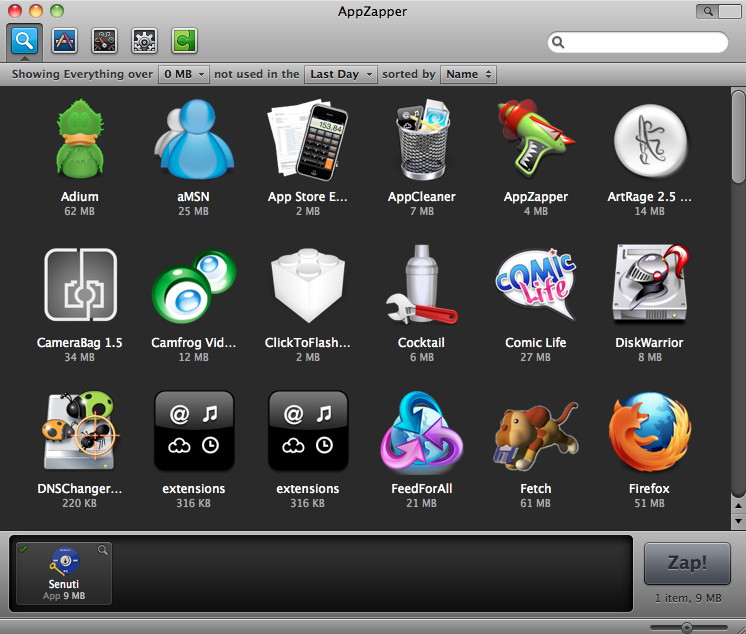The height and width of the screenshot is (634, 746).
Task: Select the first extensions icon next to DNSChanger
Action: pyautogui.click(x=194, y=431)
